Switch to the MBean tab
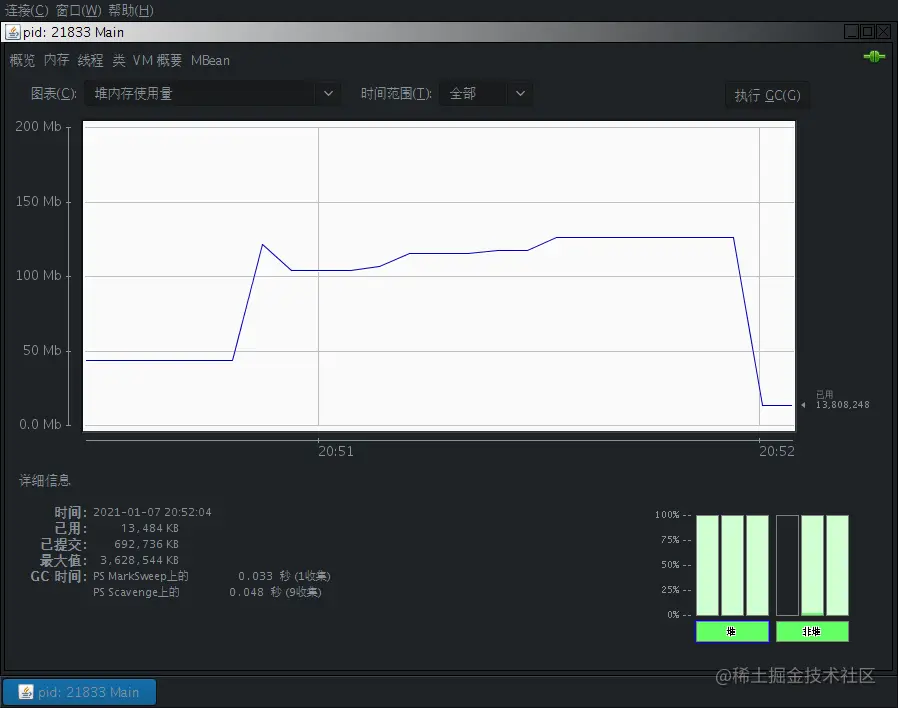This screenshot has width=898, height=708. click(210, 60)
